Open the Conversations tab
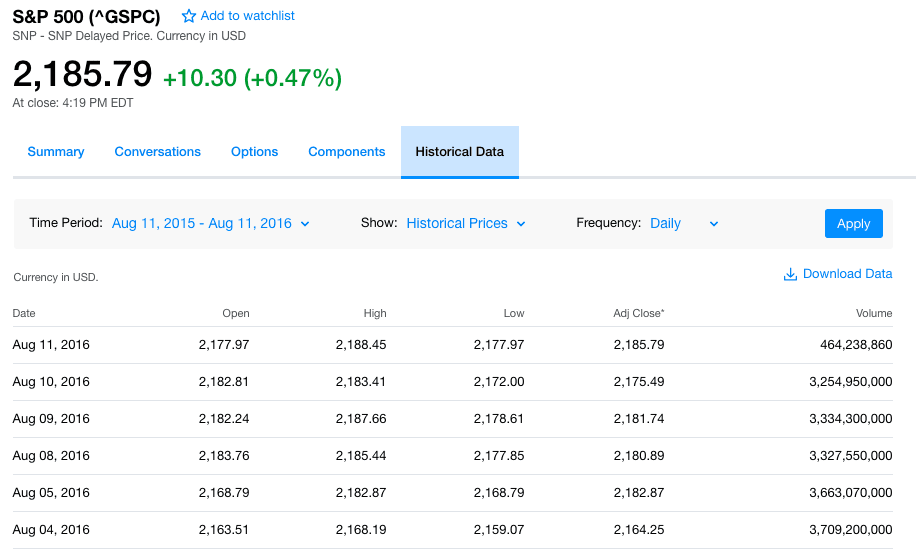The width and height of the screenshot is (916, 555). (x=157, y=152)
